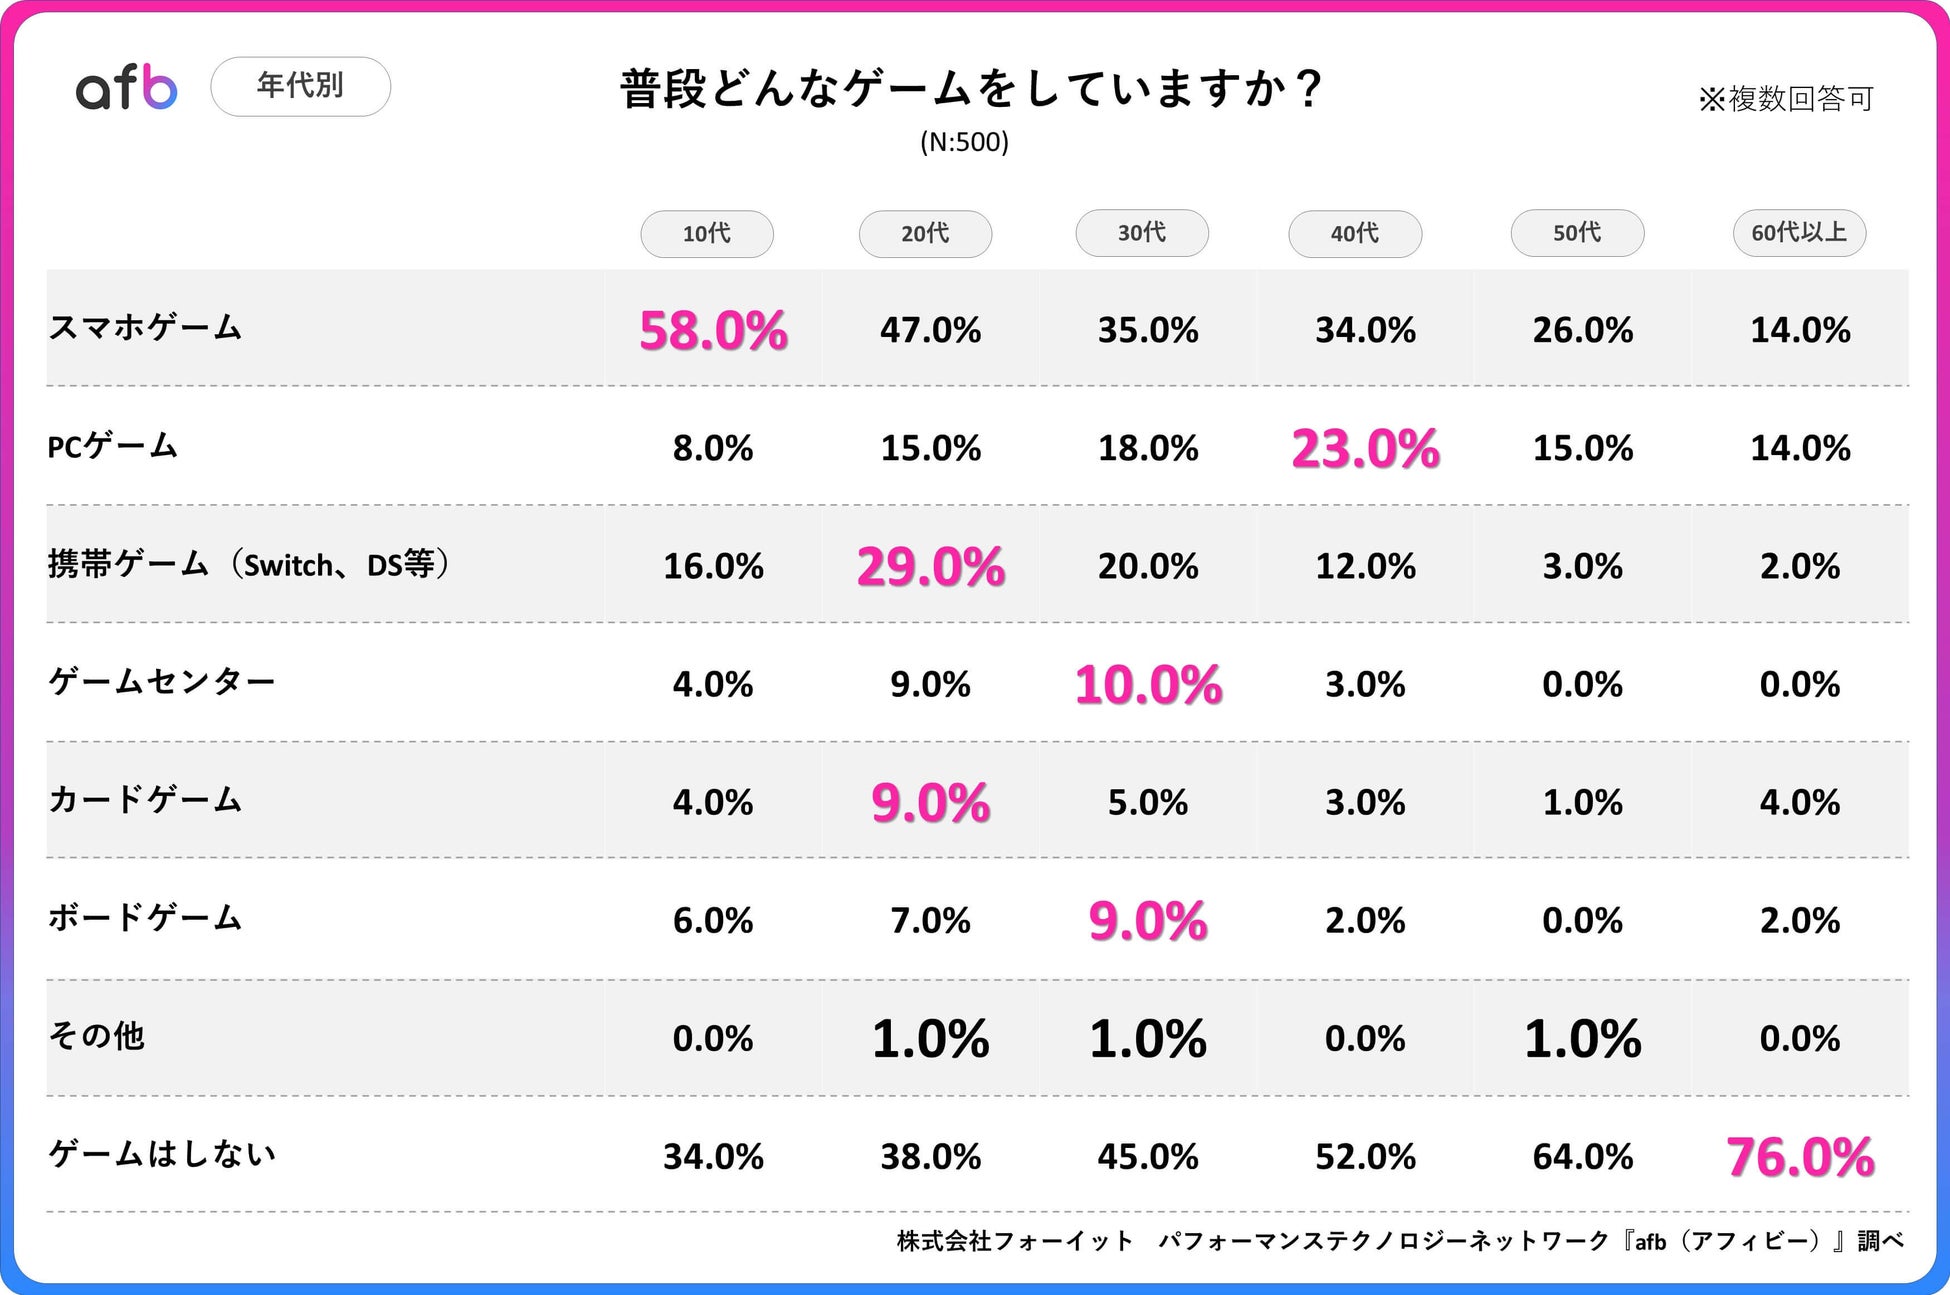Image resolution: width=1950 pixels, height=1295 pixels.
Task: Select the 年代別 pill label
Action: 300,86
